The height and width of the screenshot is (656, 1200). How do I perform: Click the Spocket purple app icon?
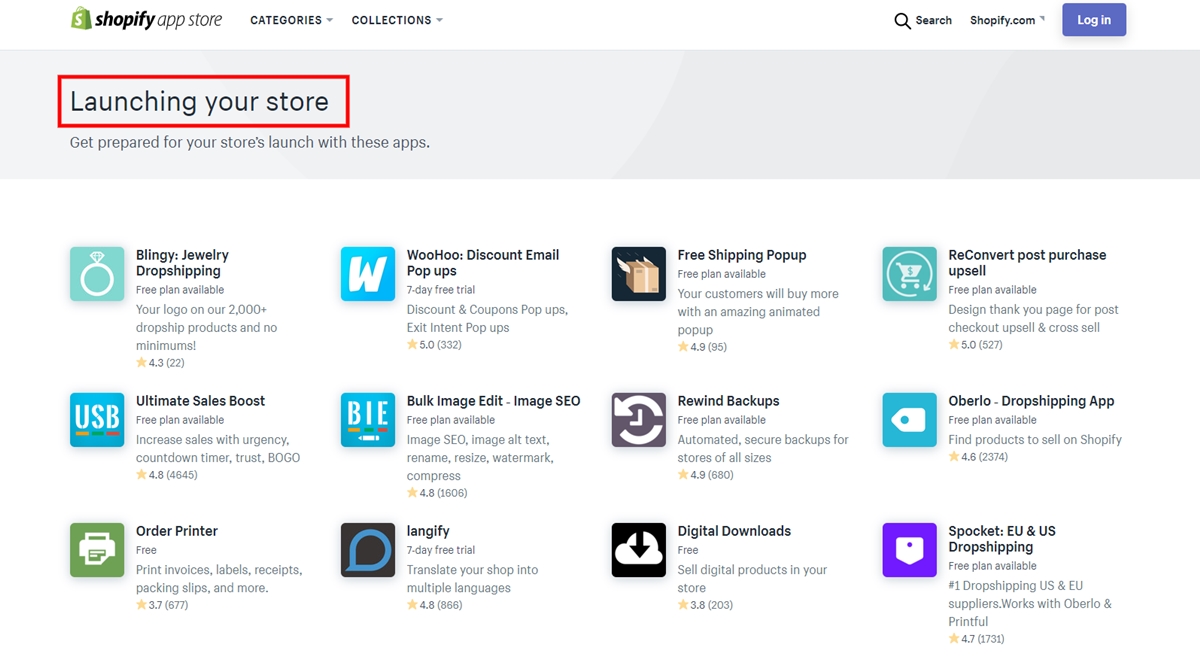[910, 550]
